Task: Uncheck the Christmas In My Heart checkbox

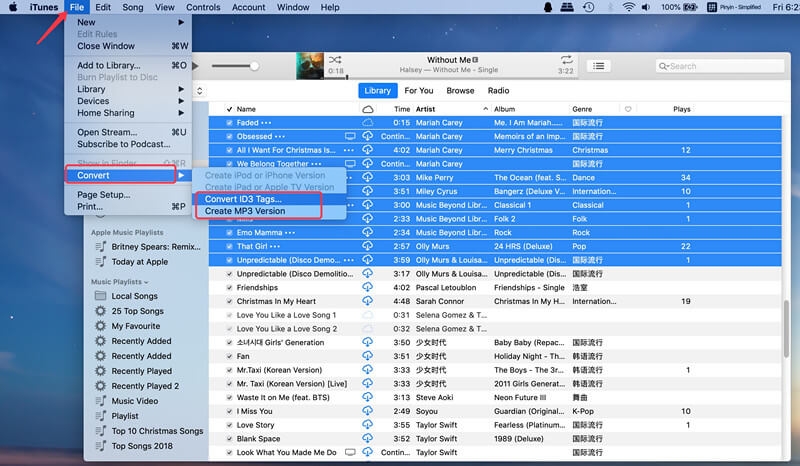Action: (229, 301)
